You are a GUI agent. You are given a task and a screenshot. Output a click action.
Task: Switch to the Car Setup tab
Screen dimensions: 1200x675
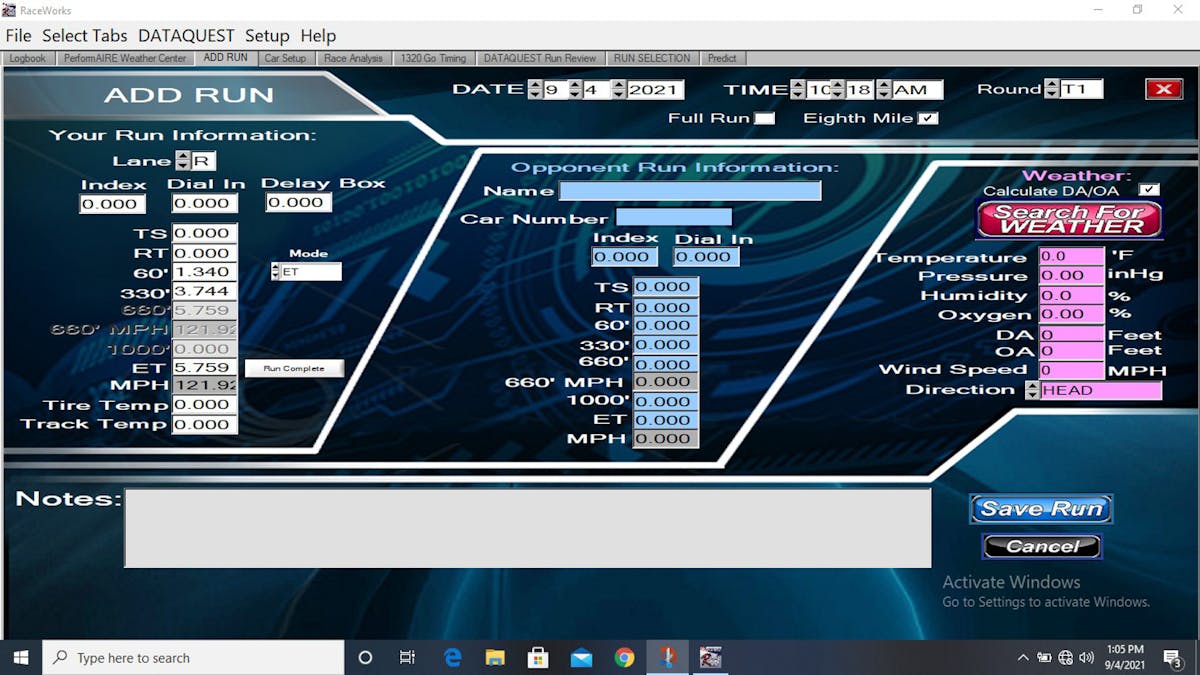pos(285,58)
